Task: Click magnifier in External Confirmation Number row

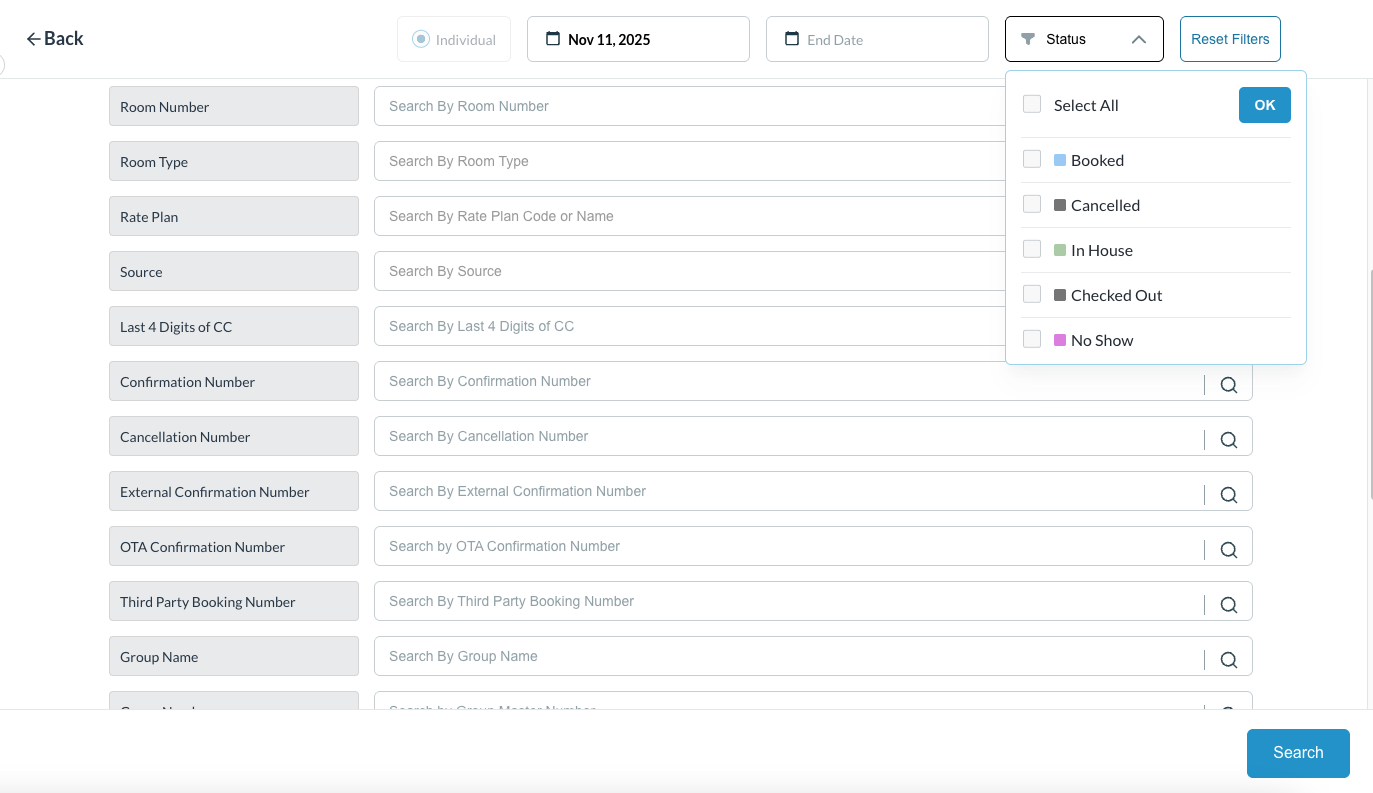Action: click(1228, 495)
